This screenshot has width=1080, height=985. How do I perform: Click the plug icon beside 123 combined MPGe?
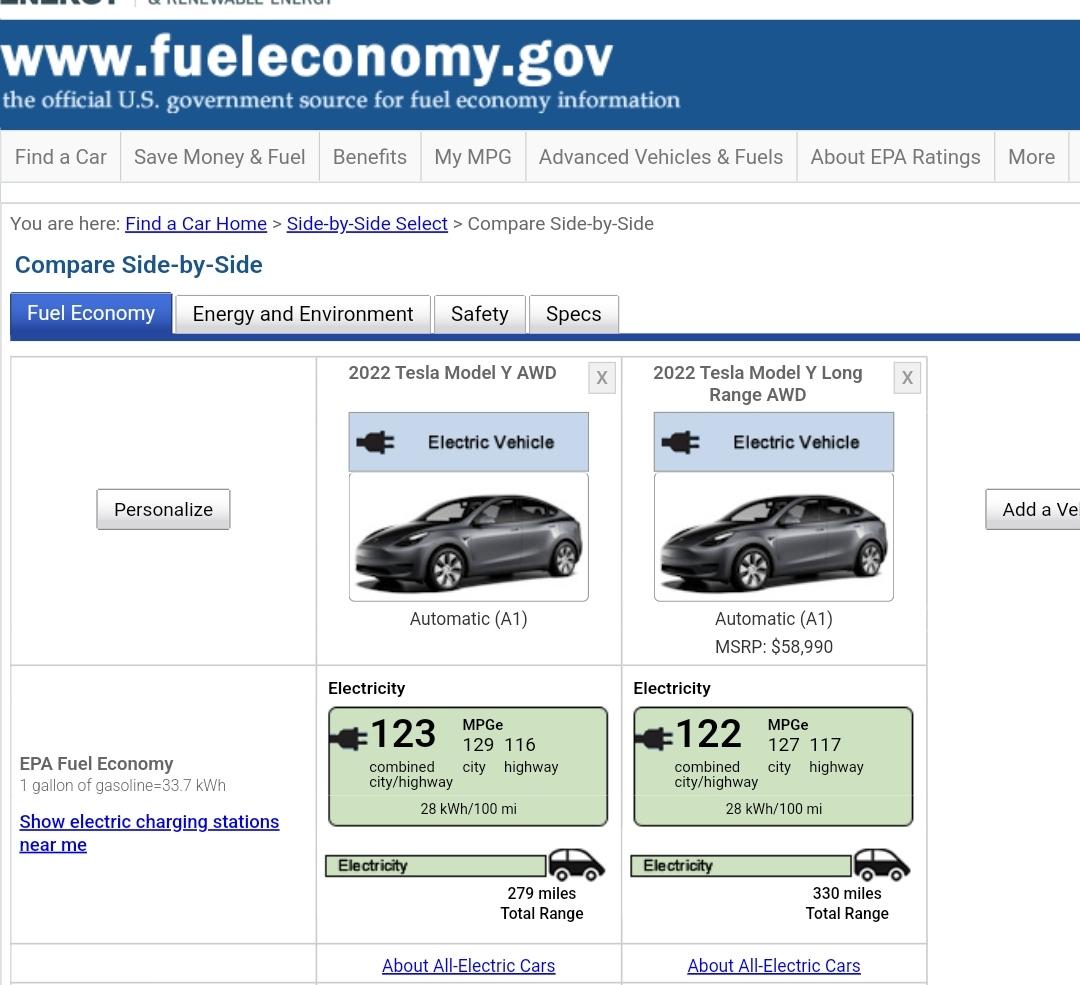[349, 738]
